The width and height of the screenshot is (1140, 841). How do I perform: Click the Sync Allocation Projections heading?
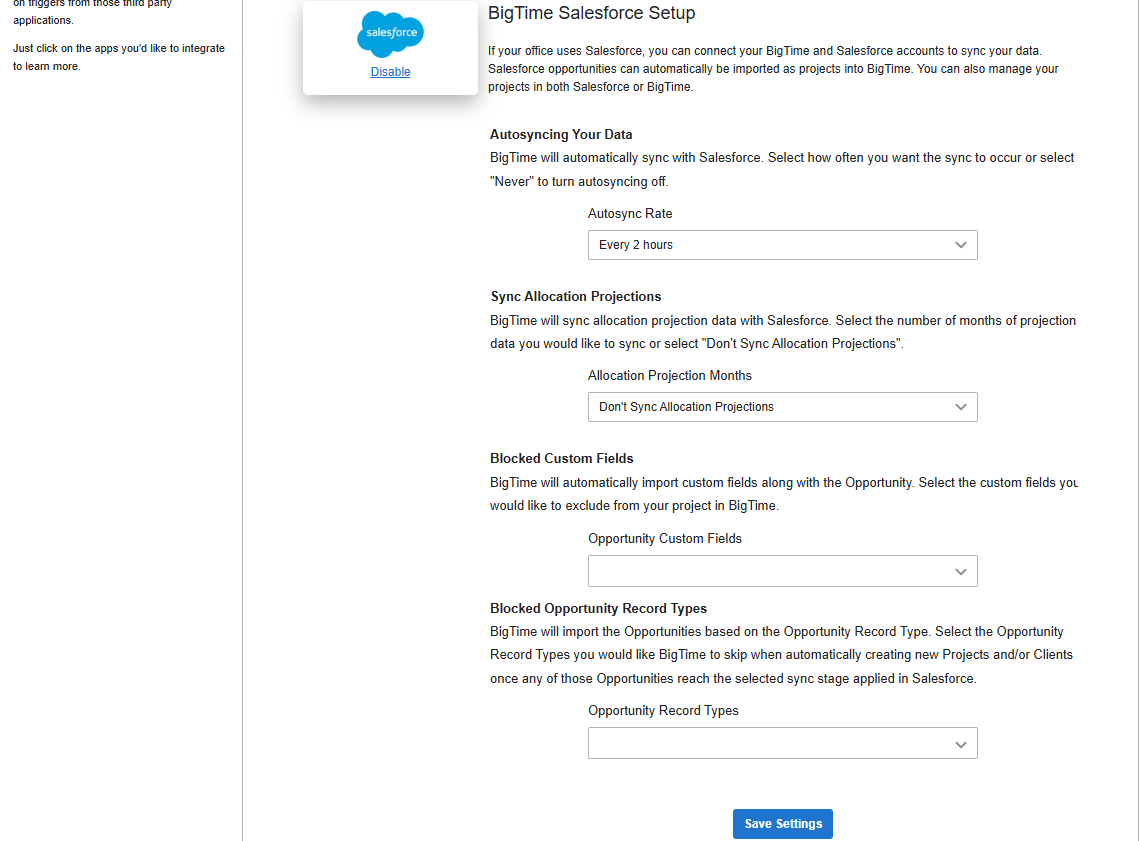point(576,297)
